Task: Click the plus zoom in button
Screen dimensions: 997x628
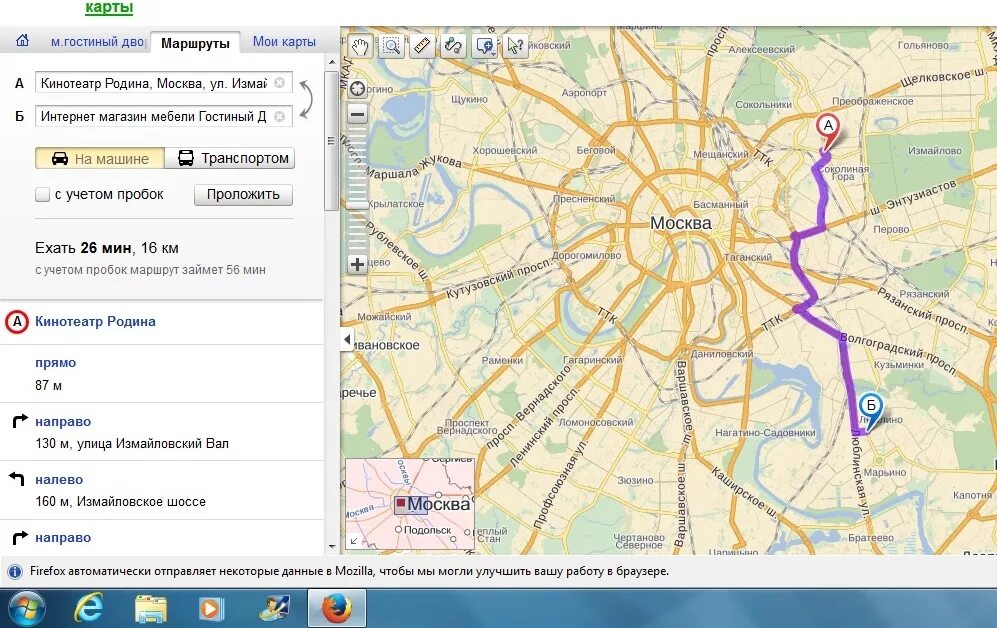Action: pyautogui.click(x=357, y=264)
